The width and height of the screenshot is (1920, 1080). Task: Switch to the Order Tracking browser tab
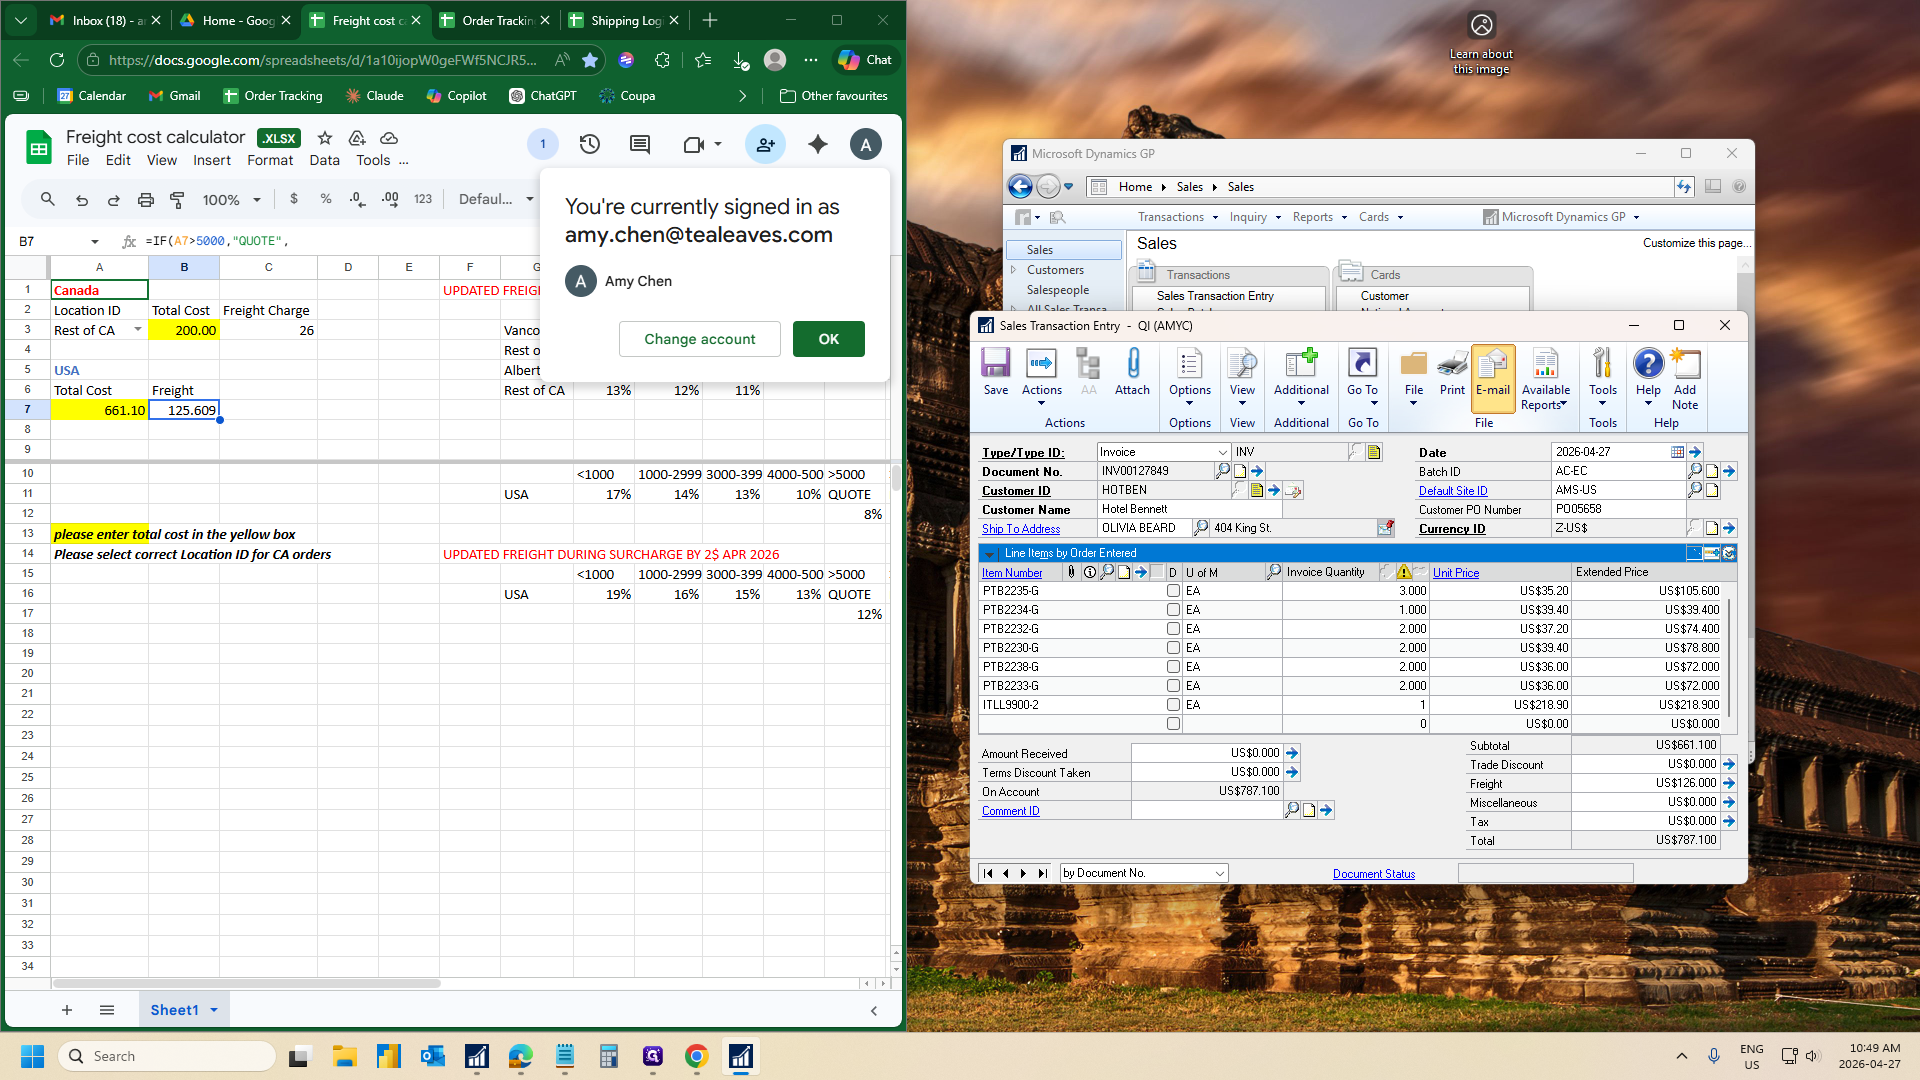496,20
